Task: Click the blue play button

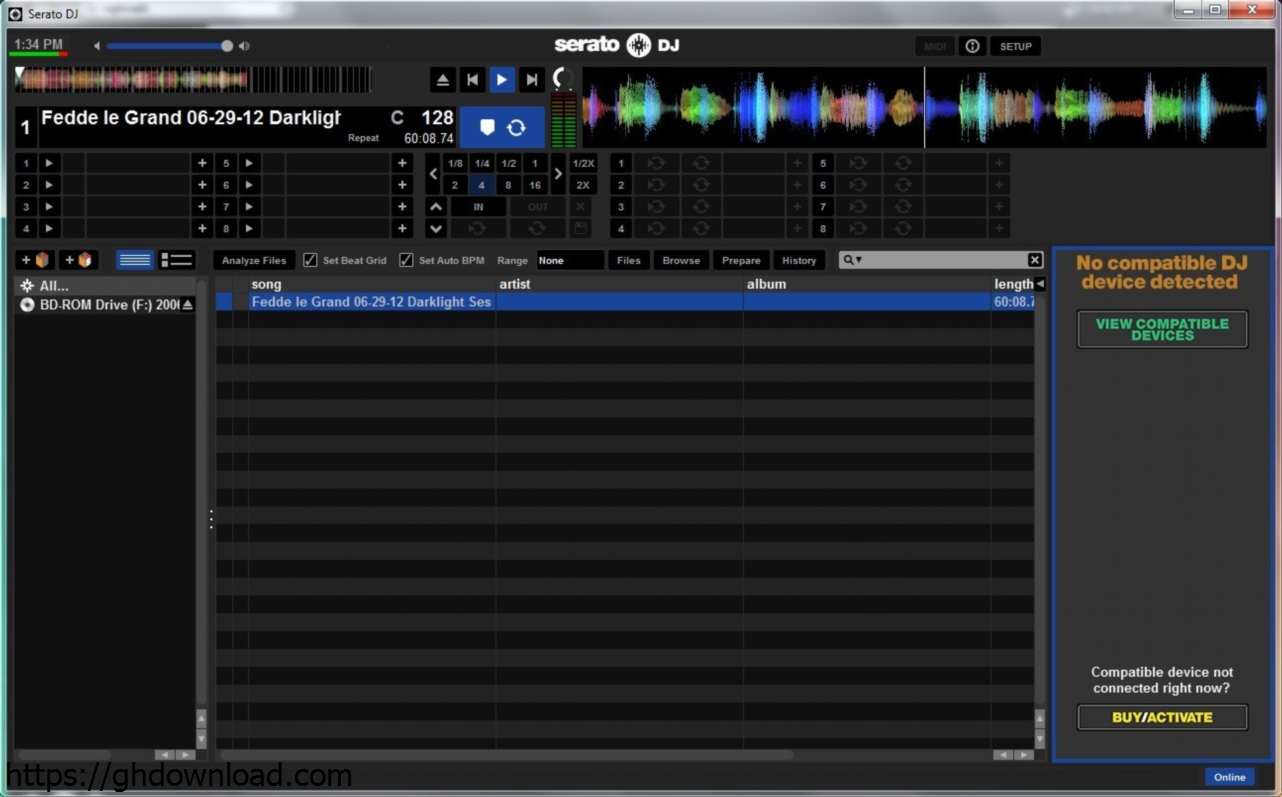Action: 502,80
